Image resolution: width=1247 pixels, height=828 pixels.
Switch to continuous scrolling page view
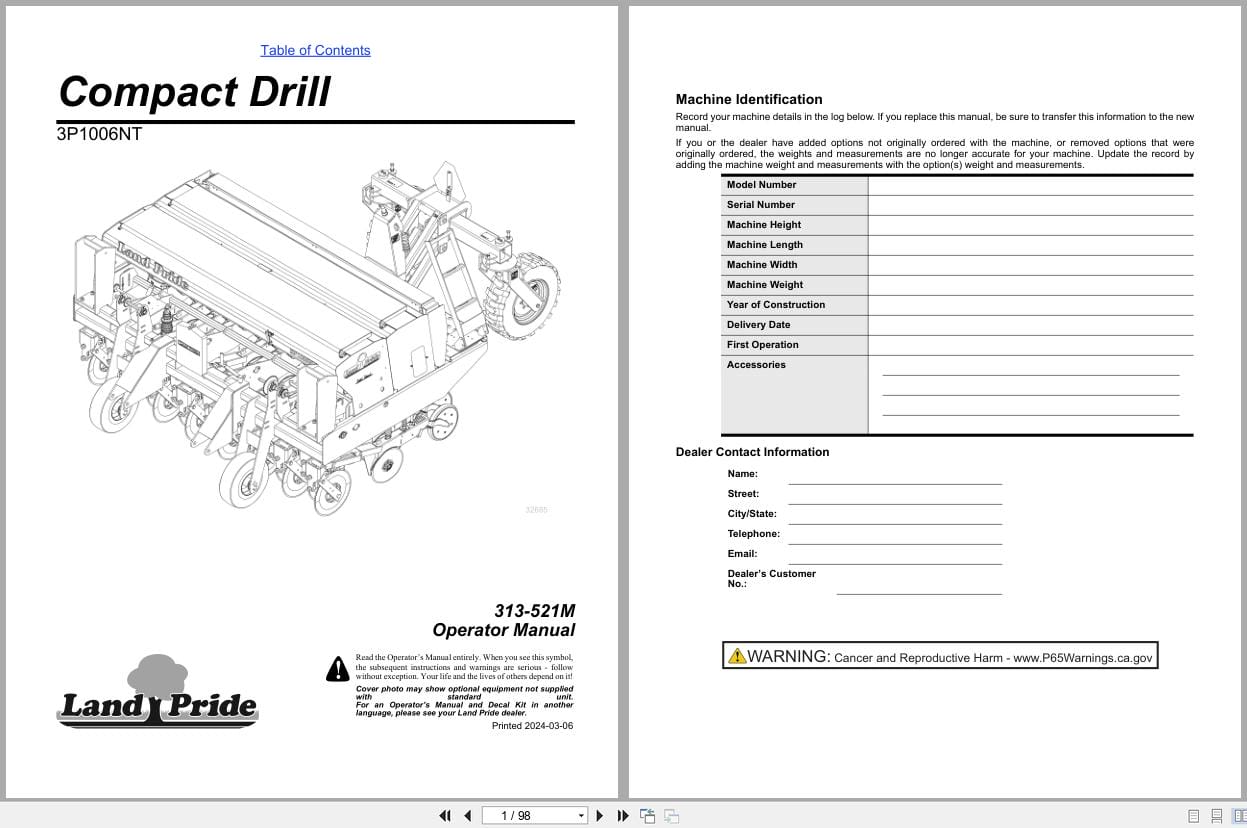[1217, 816]
